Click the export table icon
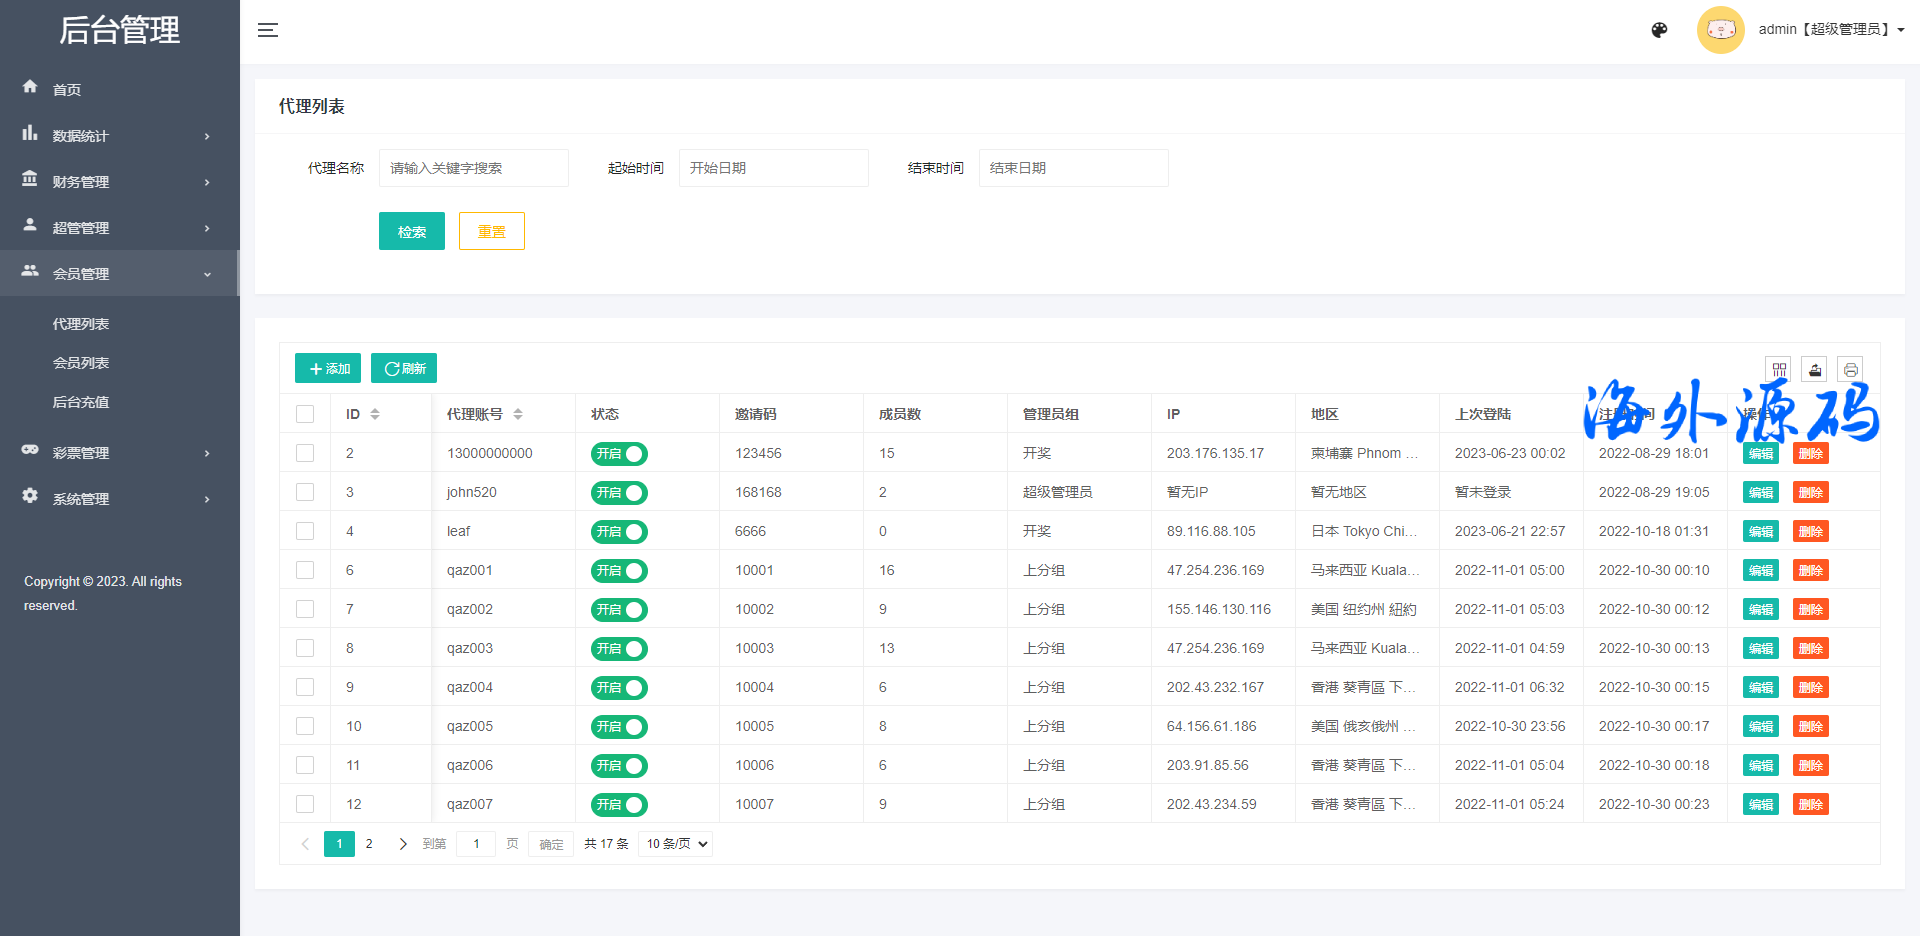The image size is (1920, 936). (1815, 370)
